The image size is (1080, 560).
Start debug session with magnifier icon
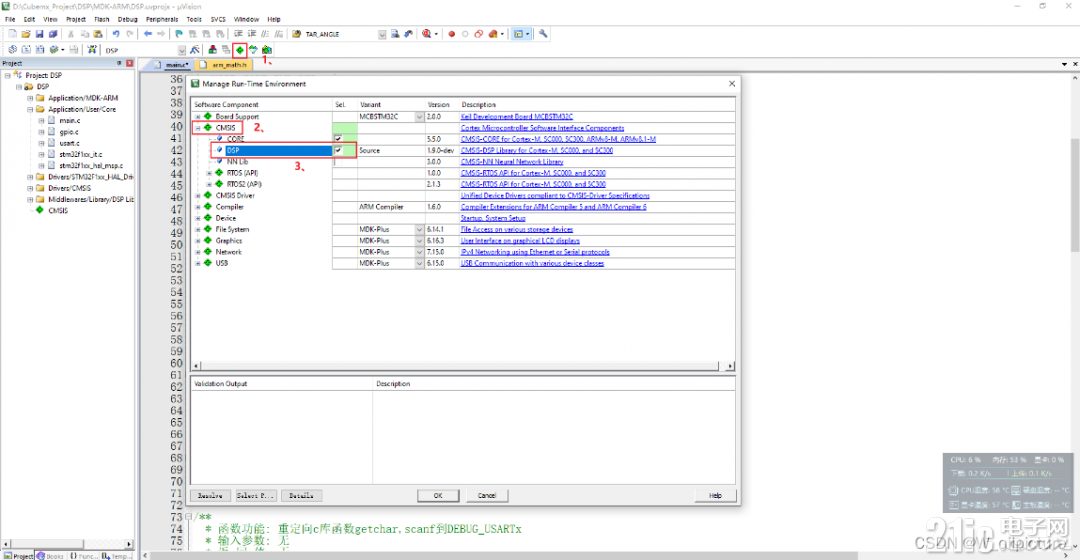click(427, 34)
